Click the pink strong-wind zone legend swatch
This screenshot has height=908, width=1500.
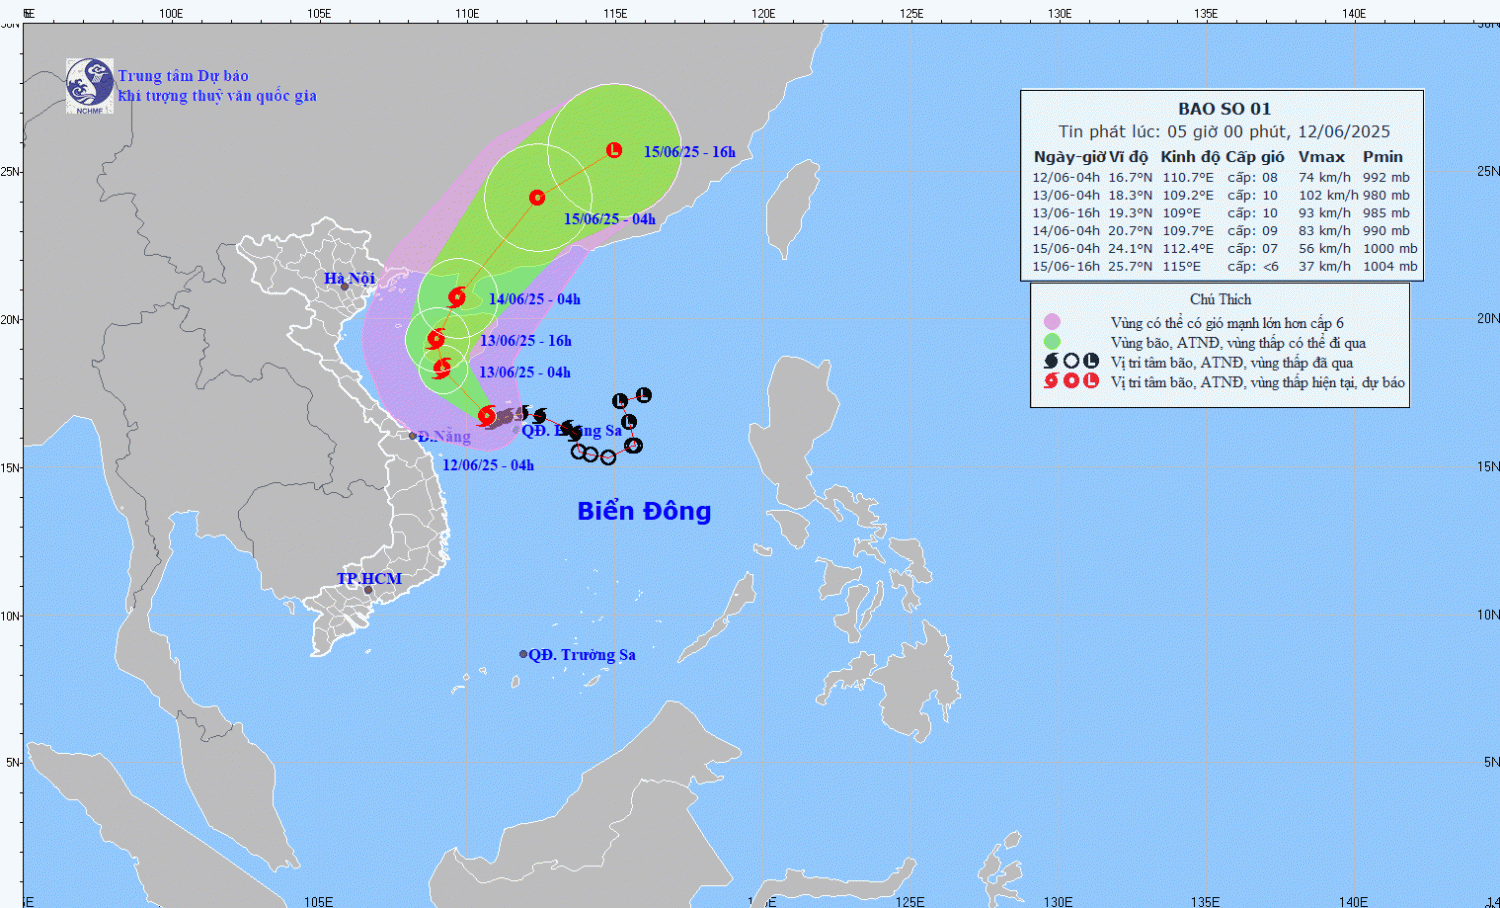click(1052, 322)
